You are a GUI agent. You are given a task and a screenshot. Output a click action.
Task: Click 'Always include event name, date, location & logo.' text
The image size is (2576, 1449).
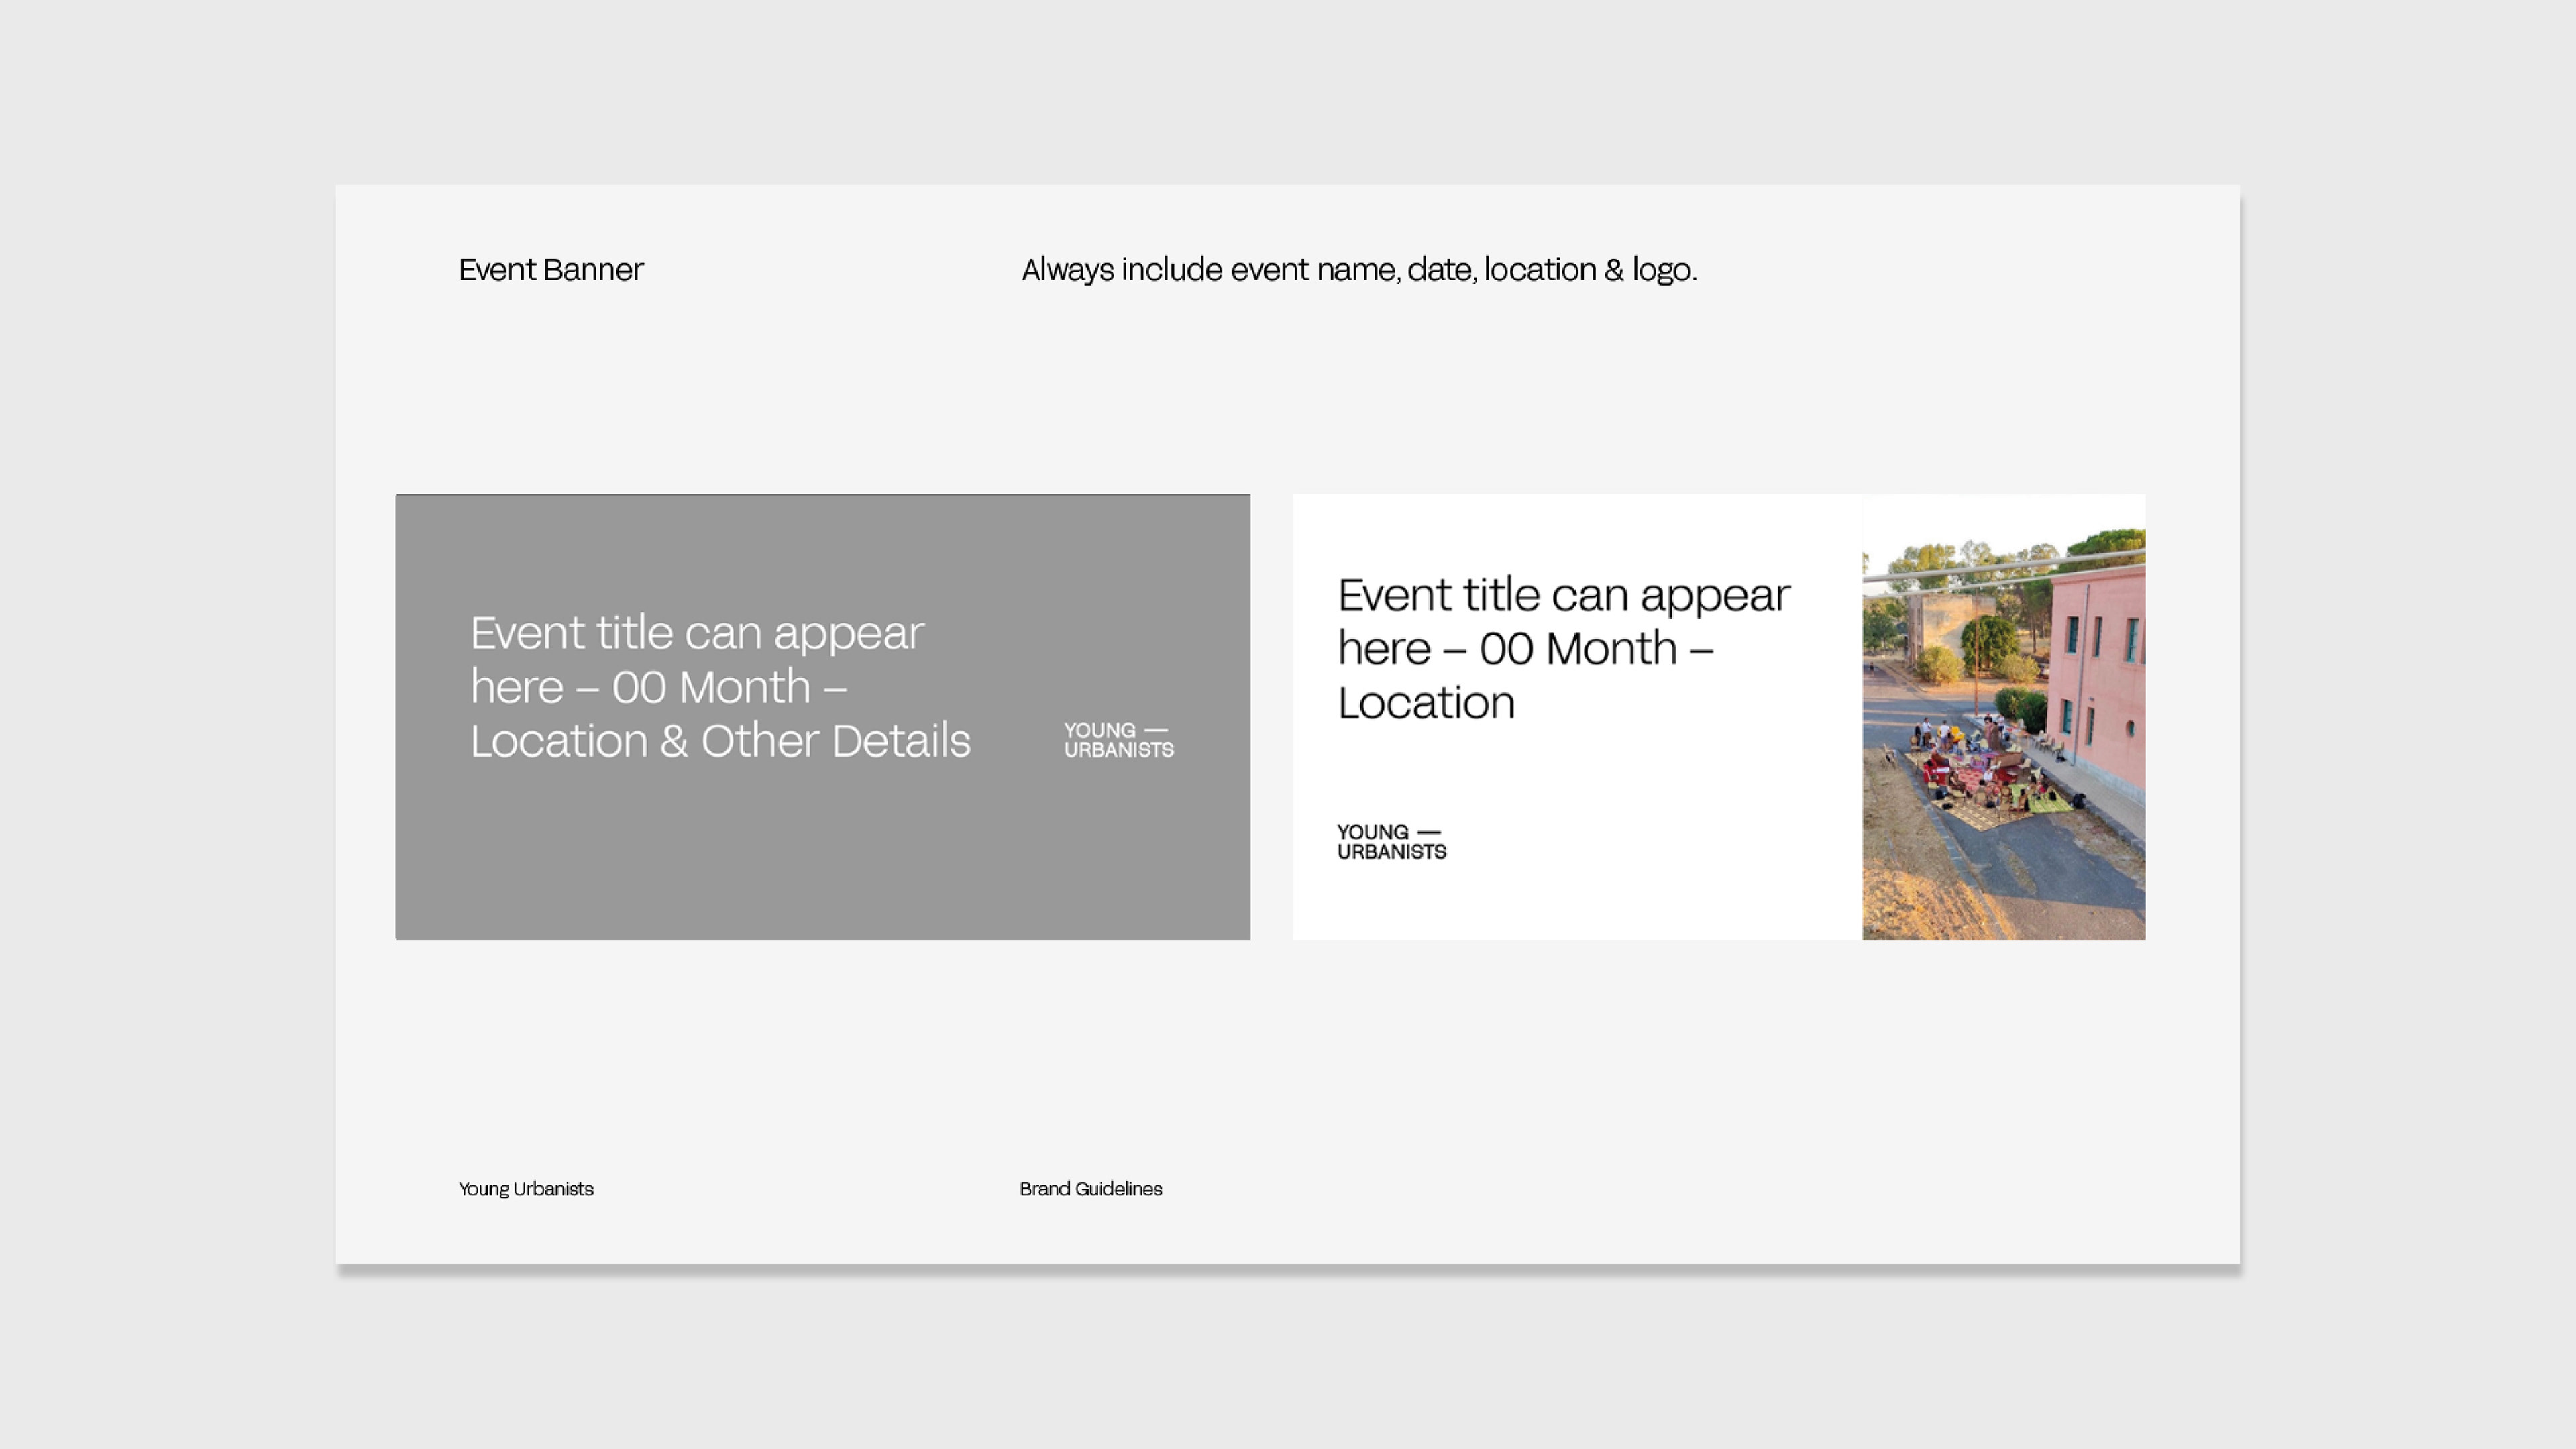point(1359,270)
